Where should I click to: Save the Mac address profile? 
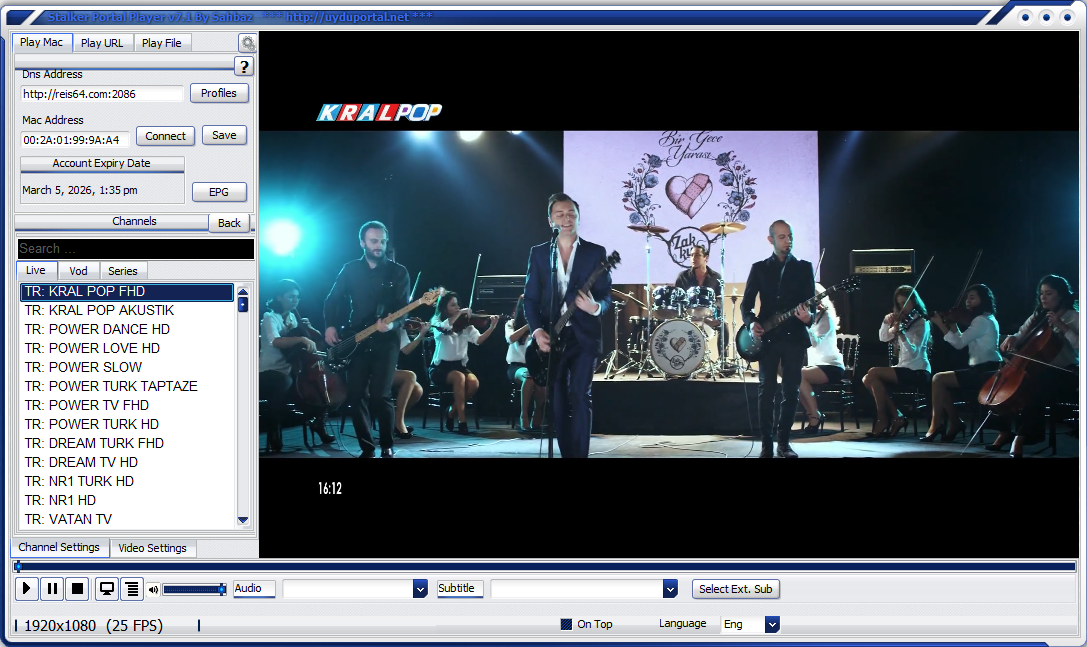[224, 135]
